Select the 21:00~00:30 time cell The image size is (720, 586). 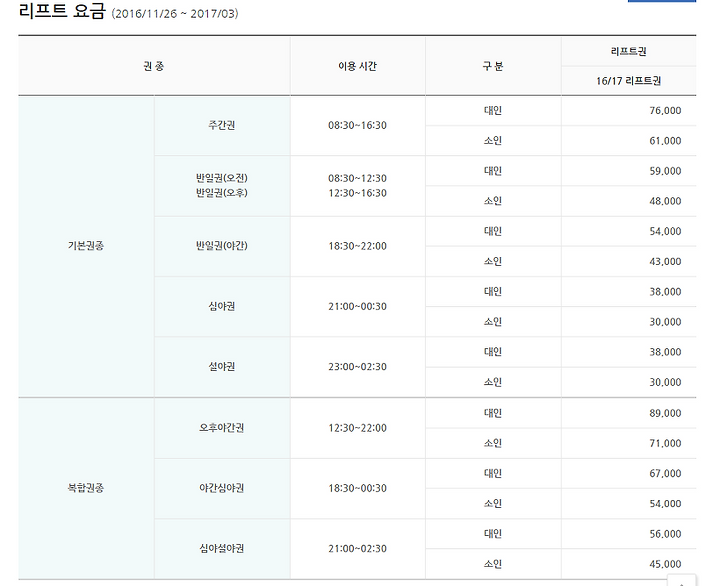click(357, 306)
